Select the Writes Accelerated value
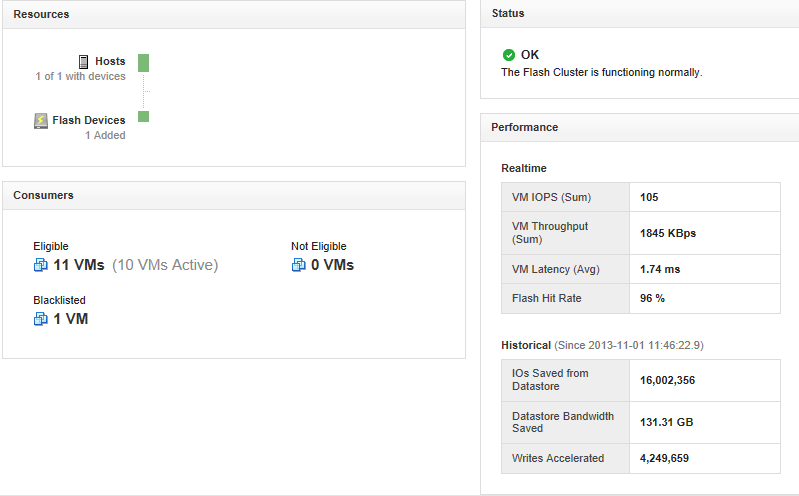This screenshot has width=799, height=496. pos(664,458)
